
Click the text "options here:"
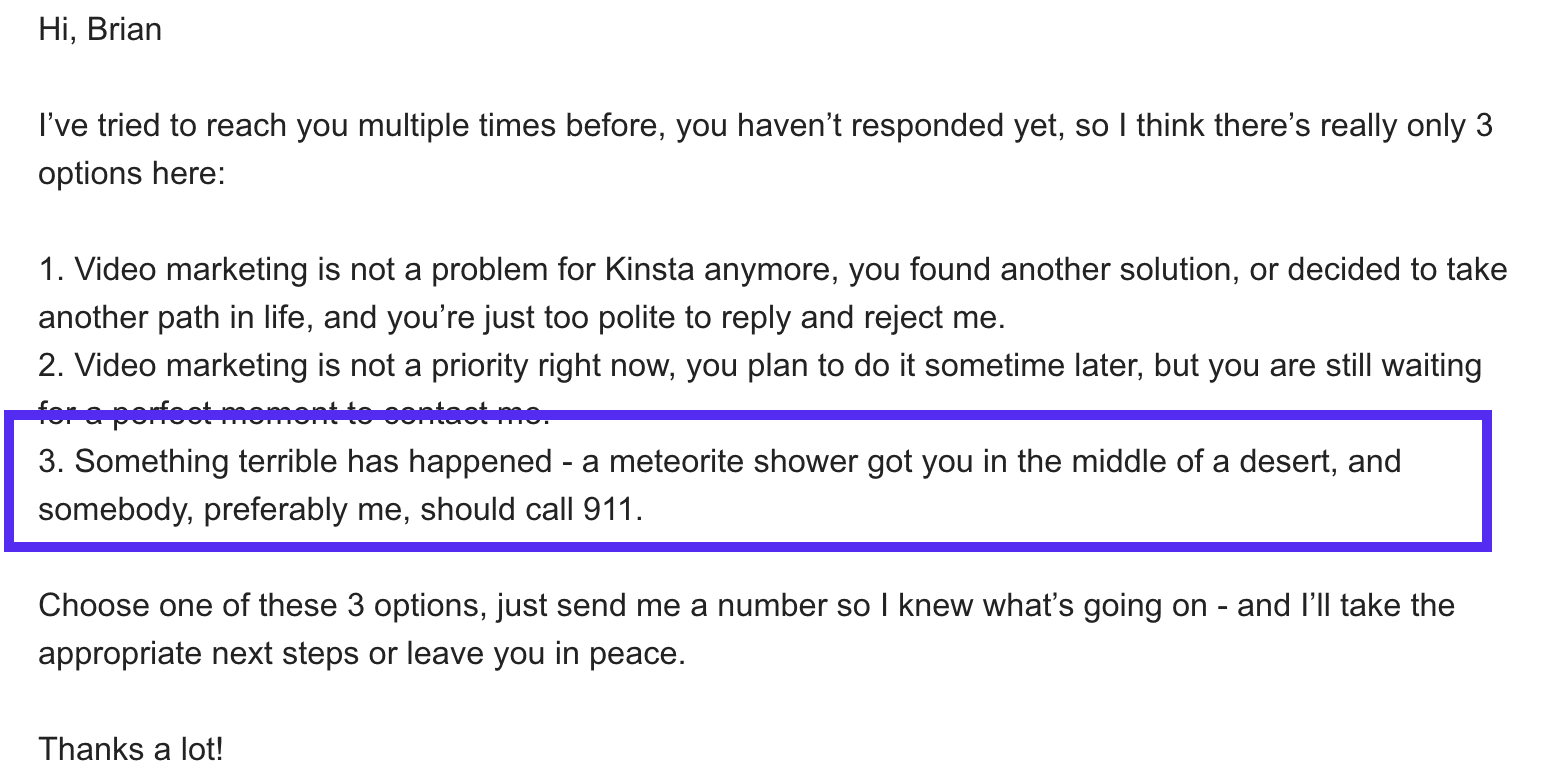132,174
